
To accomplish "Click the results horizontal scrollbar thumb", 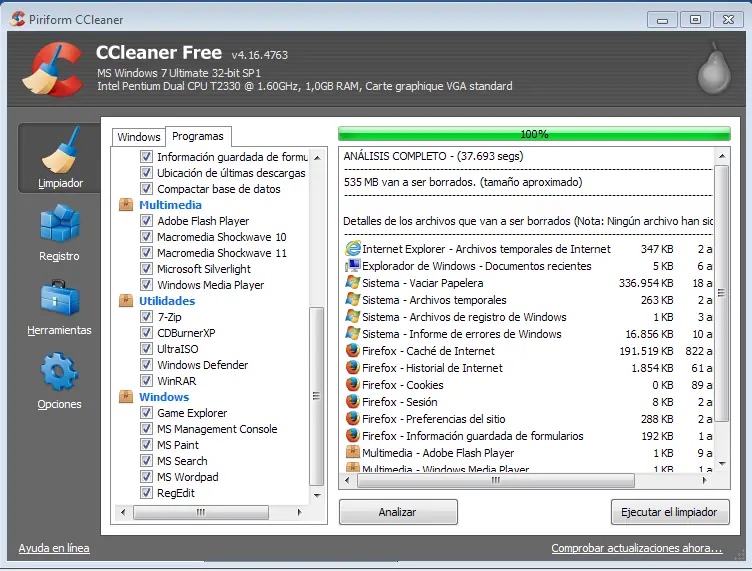I will [x=496, y=480].
